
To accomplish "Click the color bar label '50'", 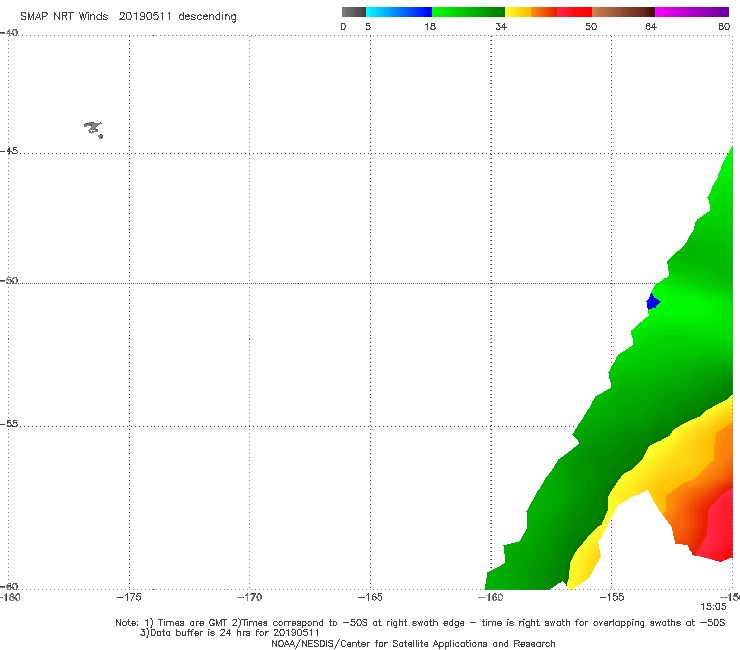I will pos(591,27).
